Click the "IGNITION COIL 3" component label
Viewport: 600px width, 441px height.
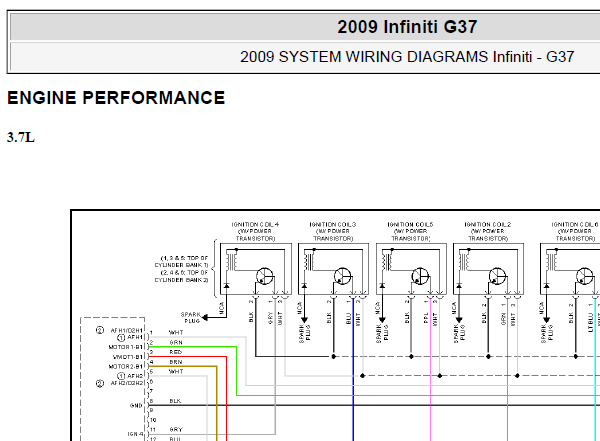coord(333,231)
